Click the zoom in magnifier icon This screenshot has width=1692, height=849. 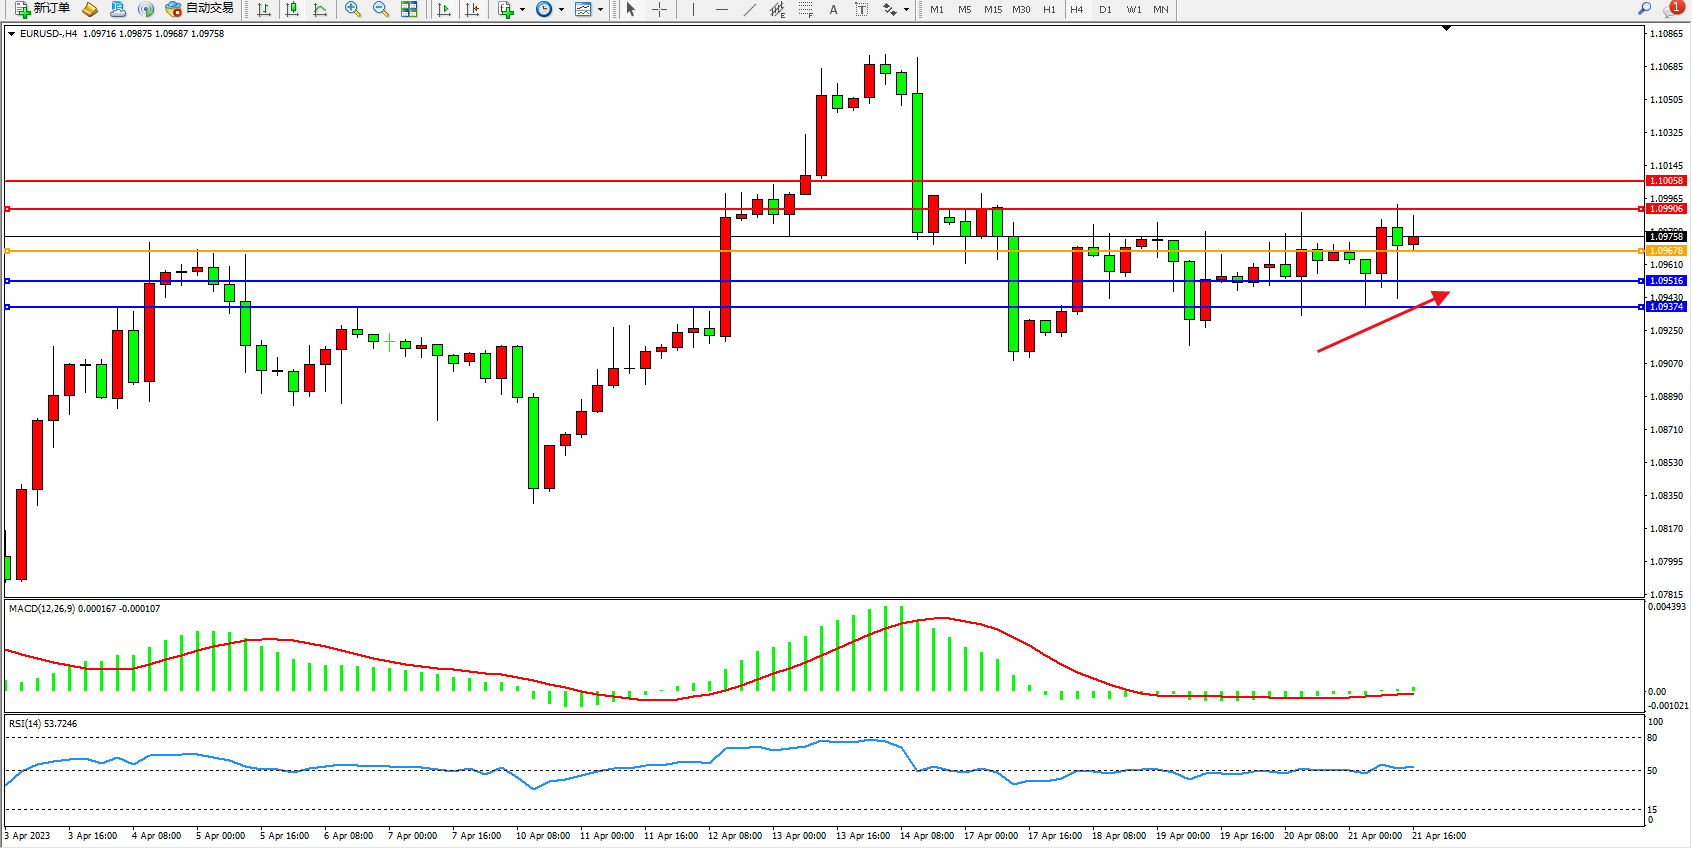tap(352, 9)
